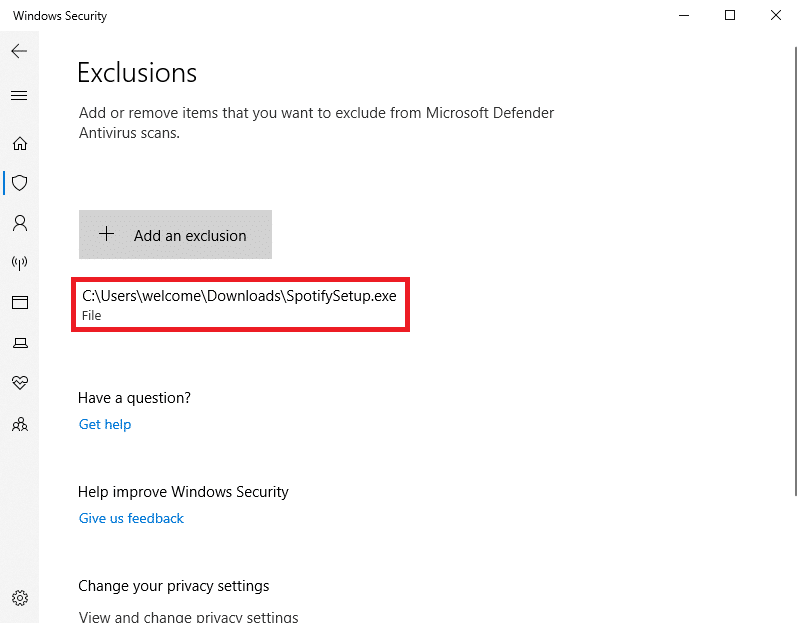797x623 pixels.
Task: Open the hamburger navigation menu
Action: (19, 96)
